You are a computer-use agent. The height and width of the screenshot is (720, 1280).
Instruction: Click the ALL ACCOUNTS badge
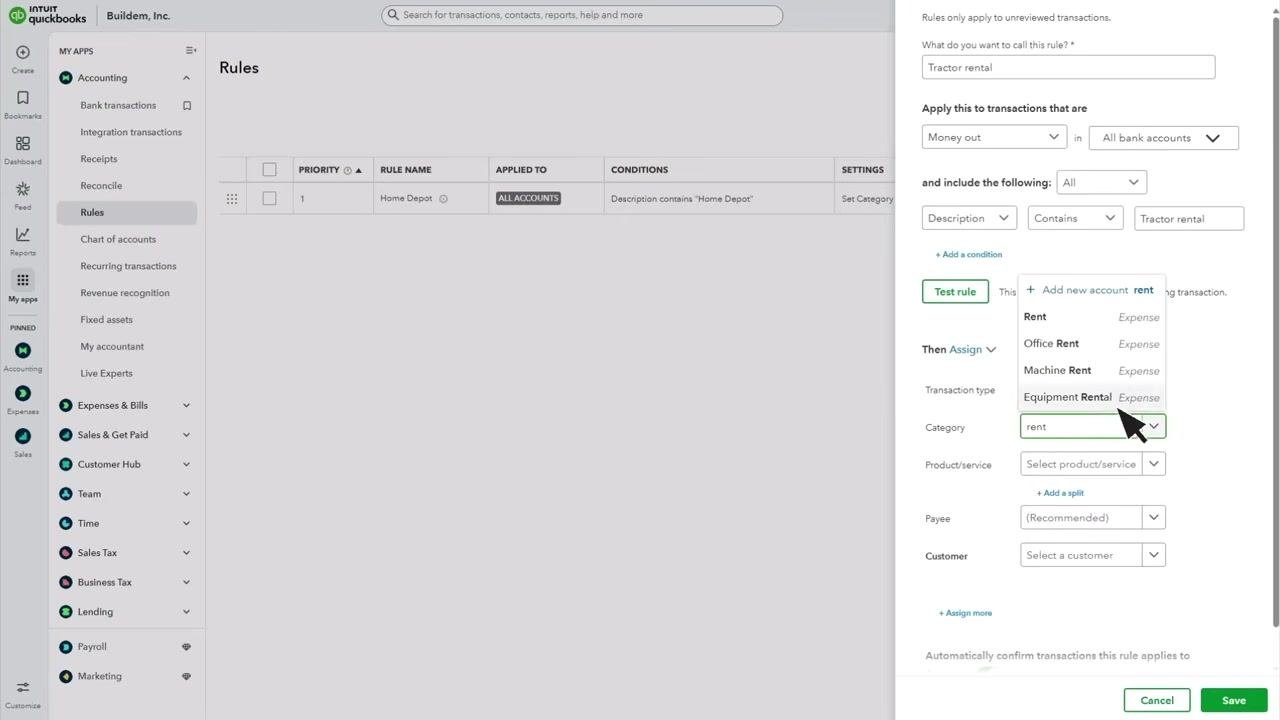[x=528, y=199]
